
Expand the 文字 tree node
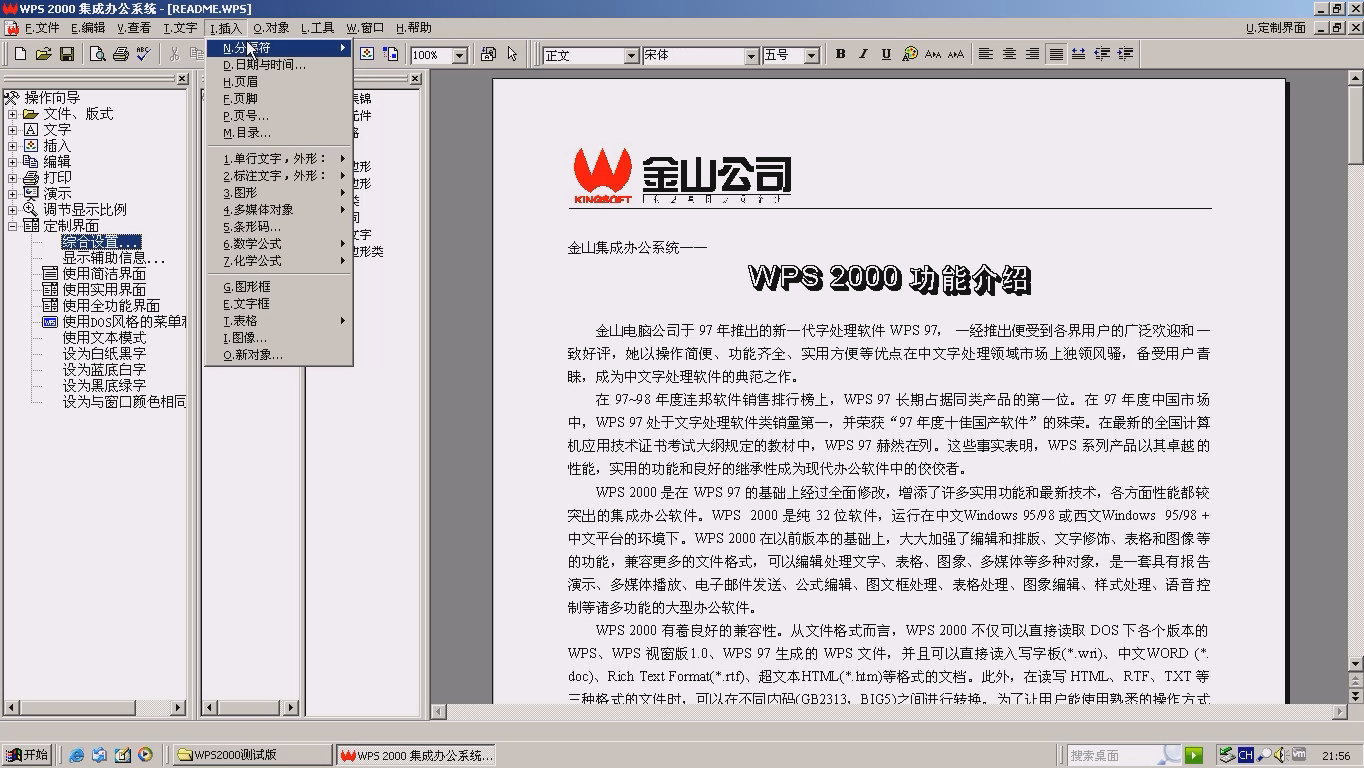tap(13, 130)
